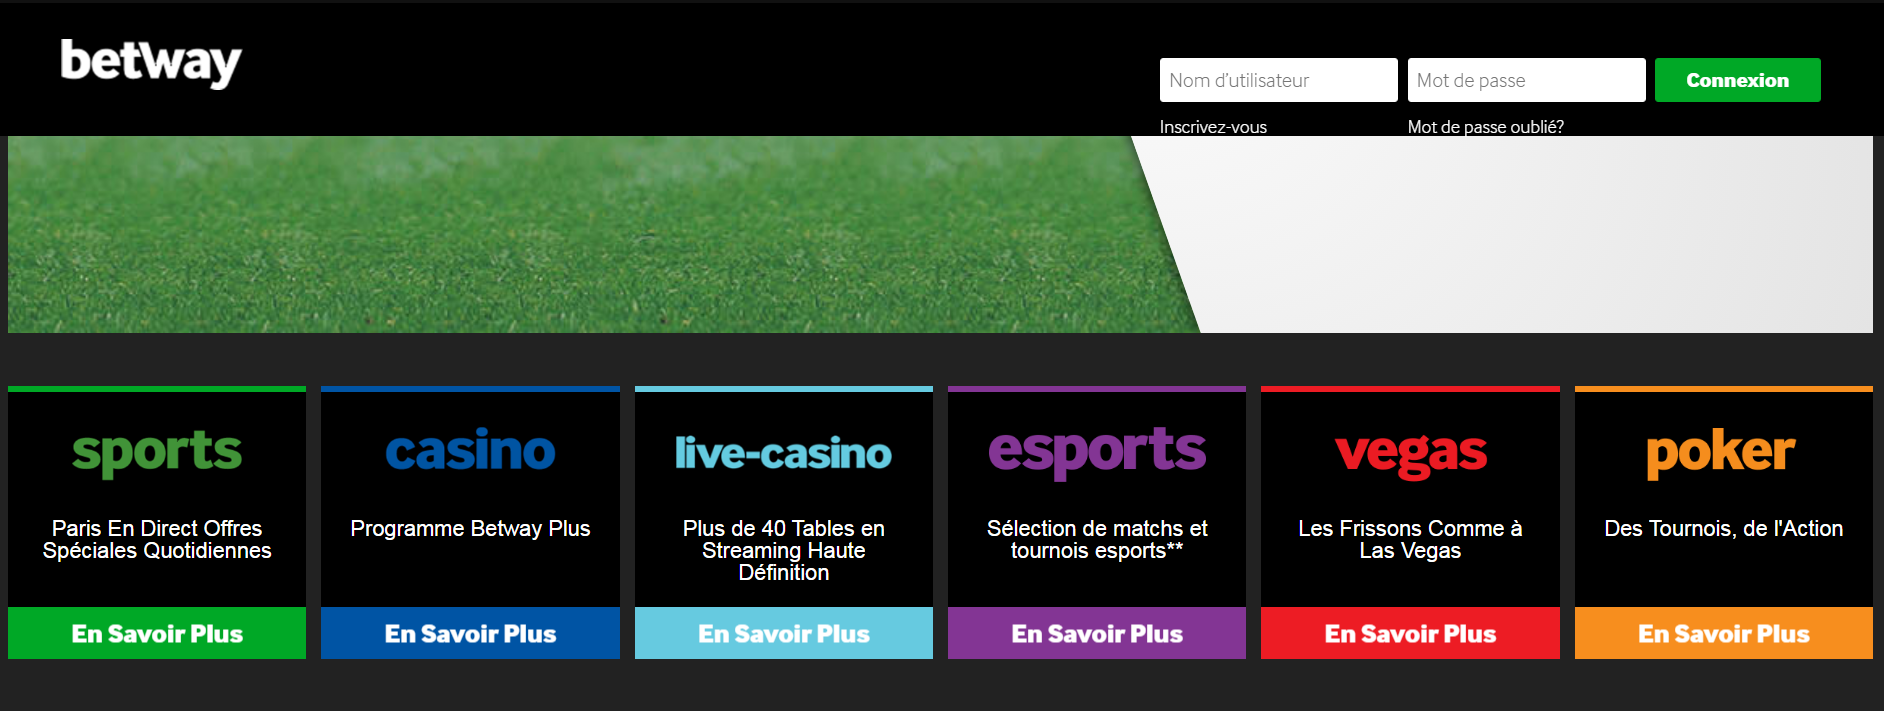Focus the Nom d'utilisateur field
The image size is (1884, 711).
pos(1278,80)
